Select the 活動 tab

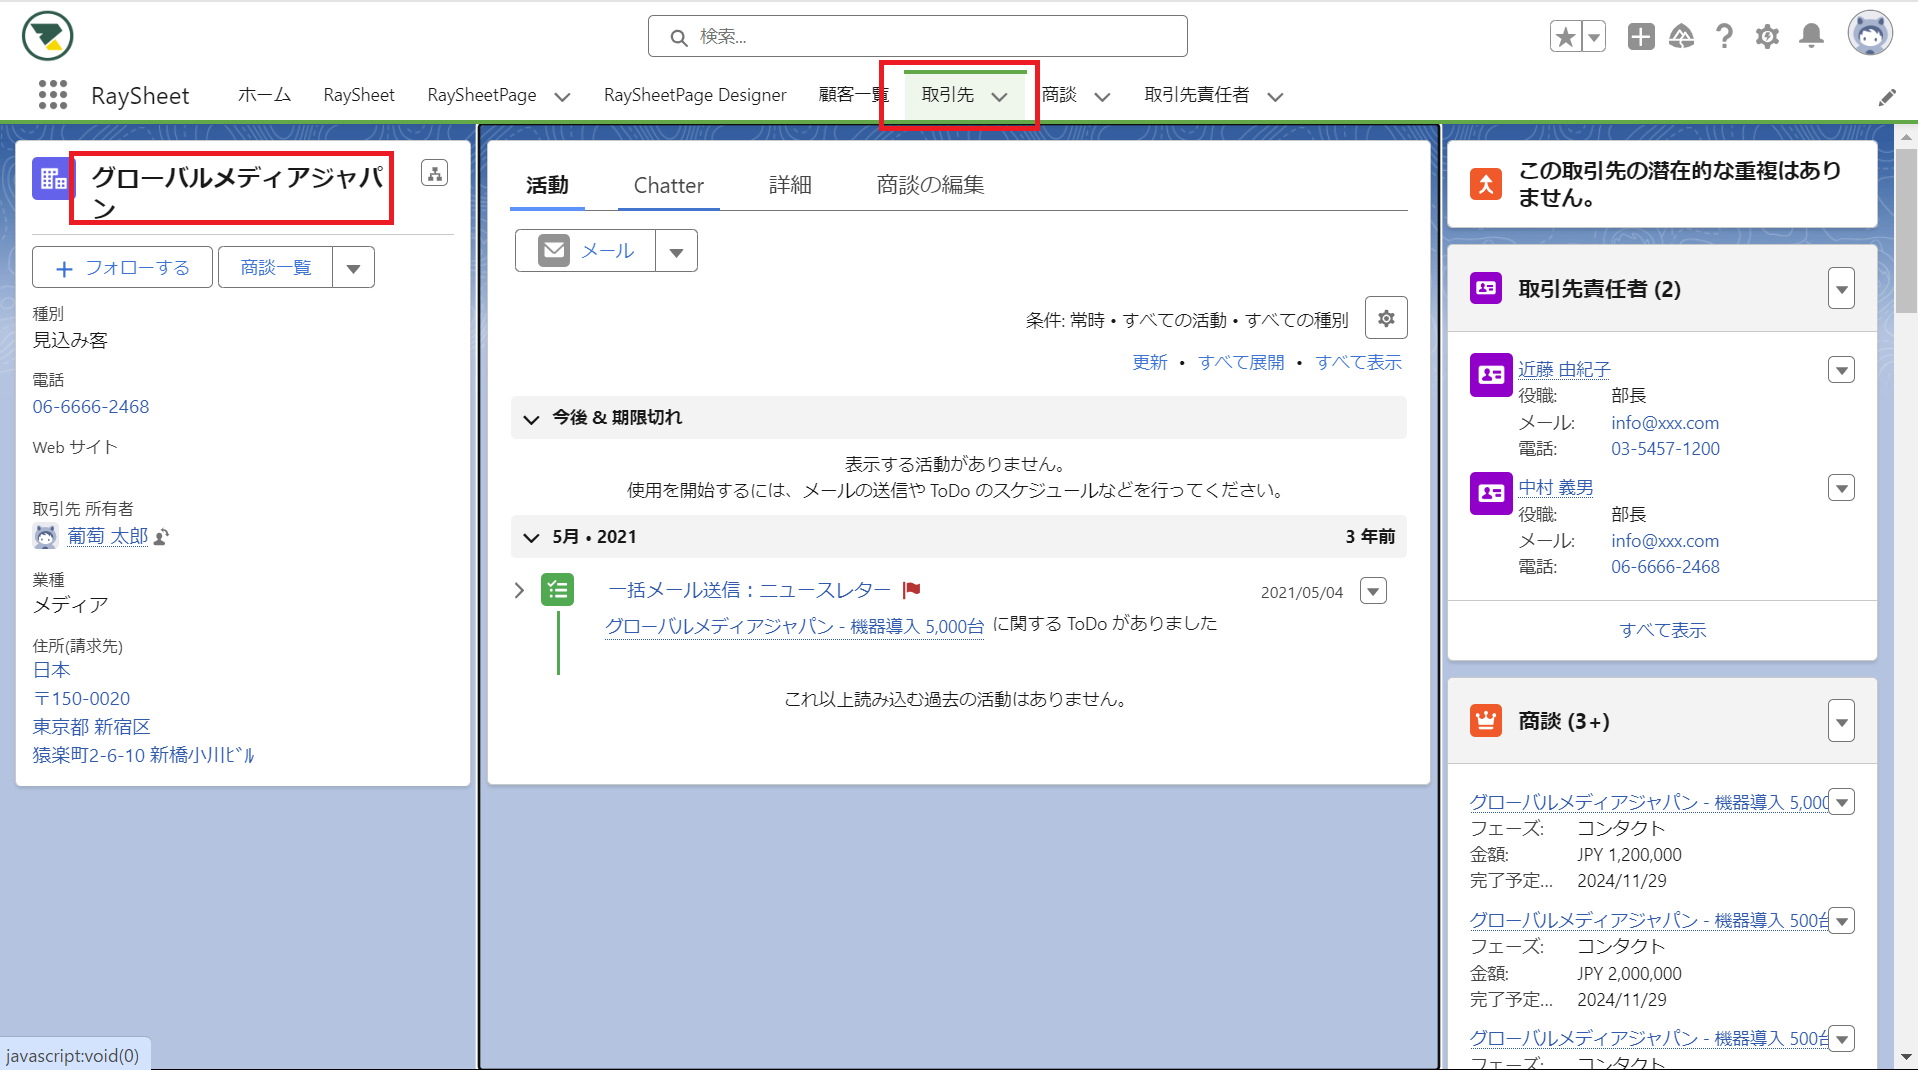coord(547,185)
